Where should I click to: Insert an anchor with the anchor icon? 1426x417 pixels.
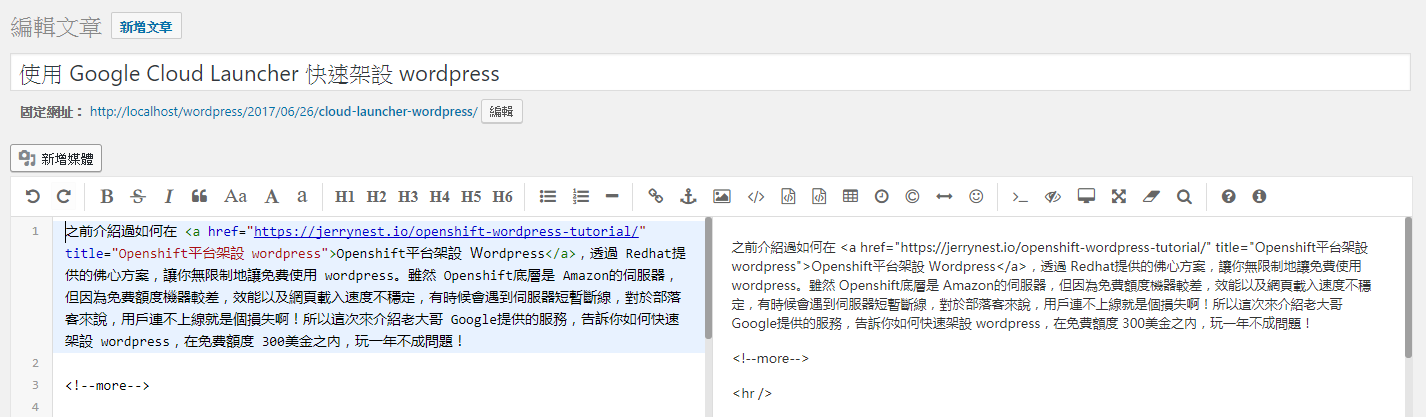(687, 197)
